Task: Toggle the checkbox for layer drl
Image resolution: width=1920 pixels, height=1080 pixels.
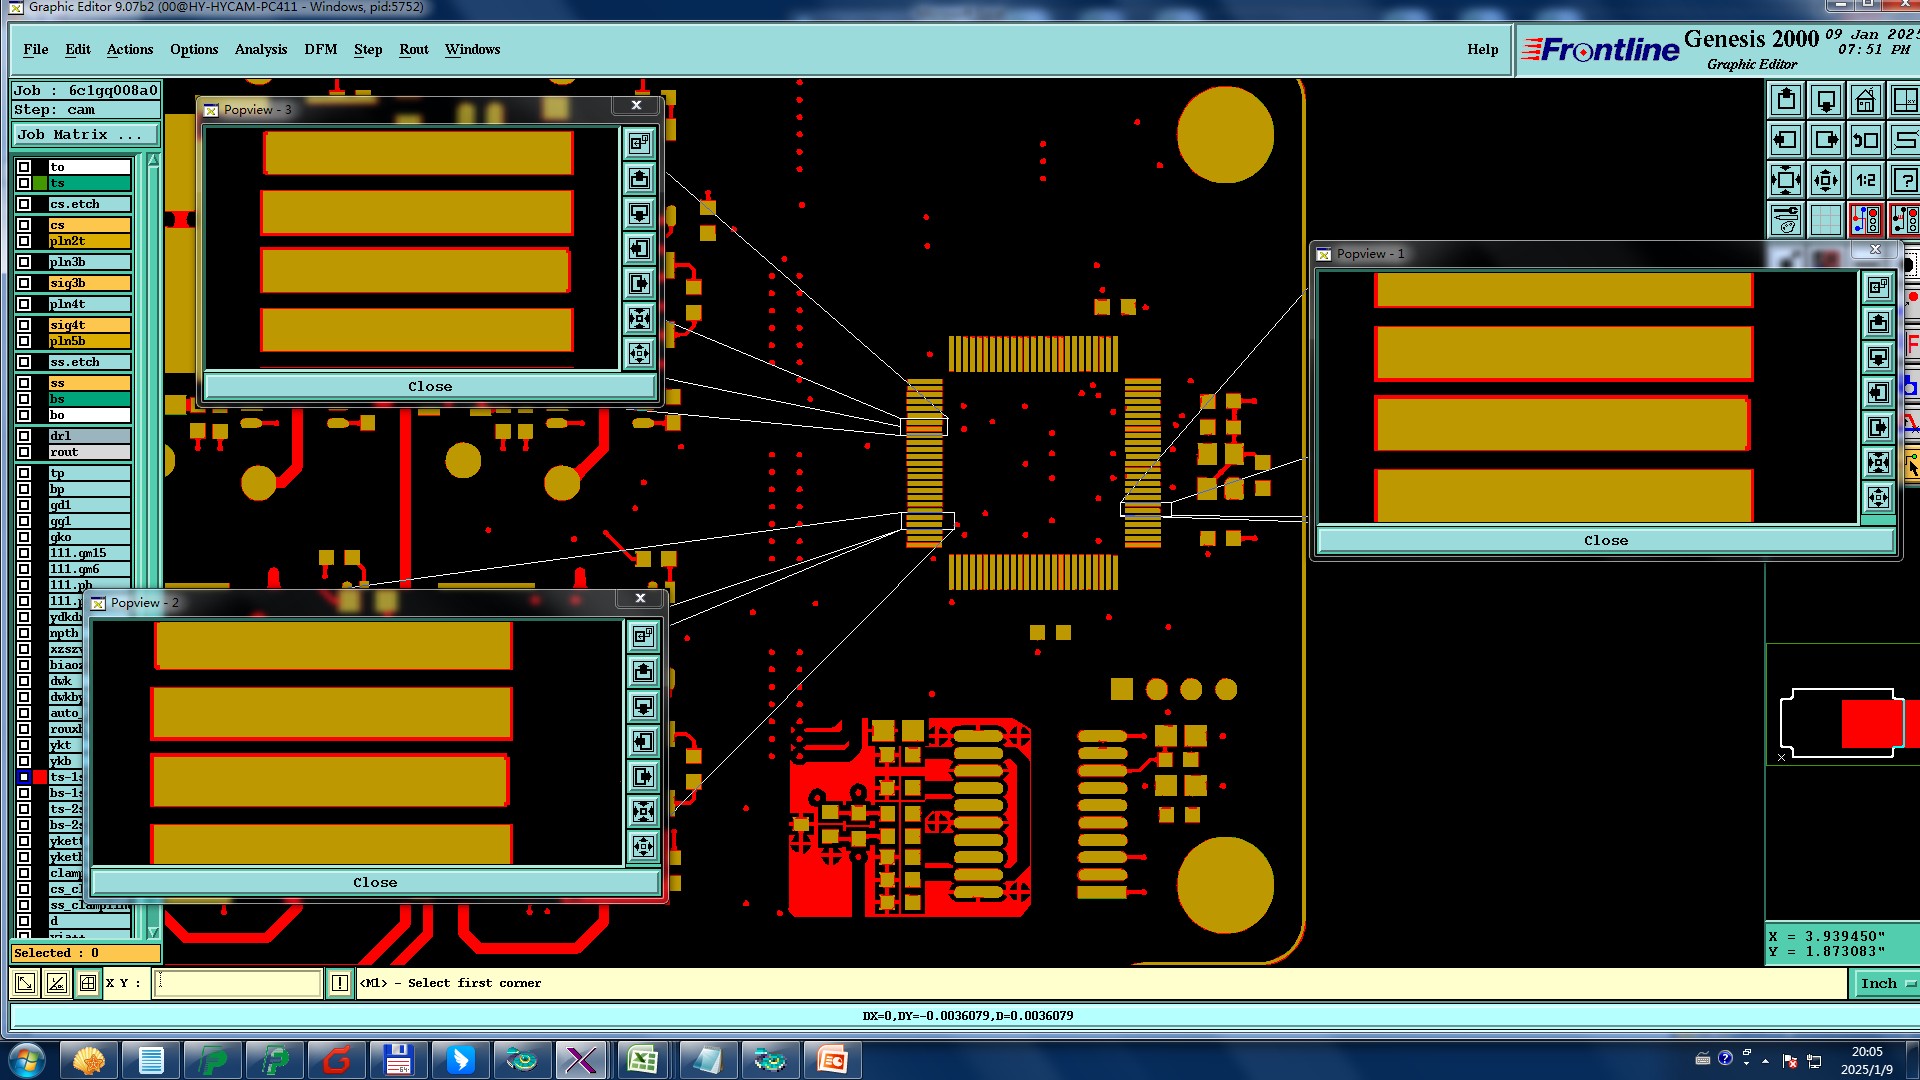Action: pos(24,436)
